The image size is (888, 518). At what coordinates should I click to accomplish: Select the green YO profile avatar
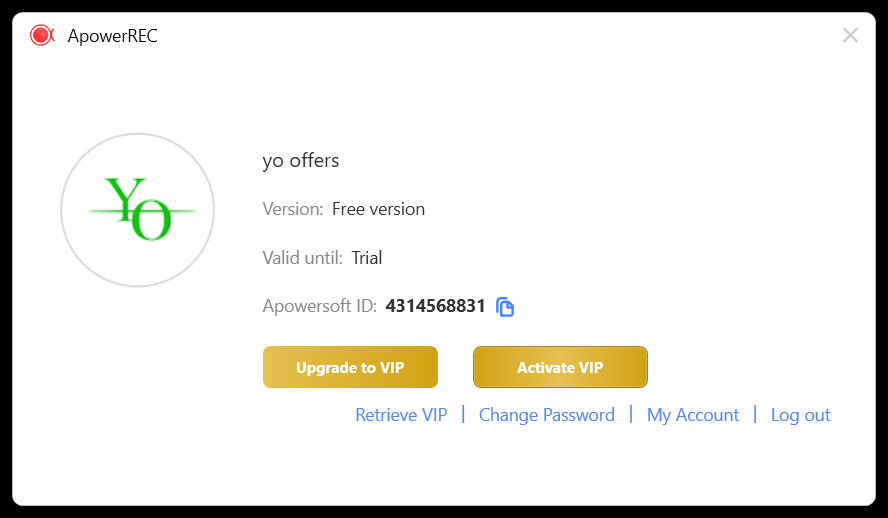tap(138, 210)
